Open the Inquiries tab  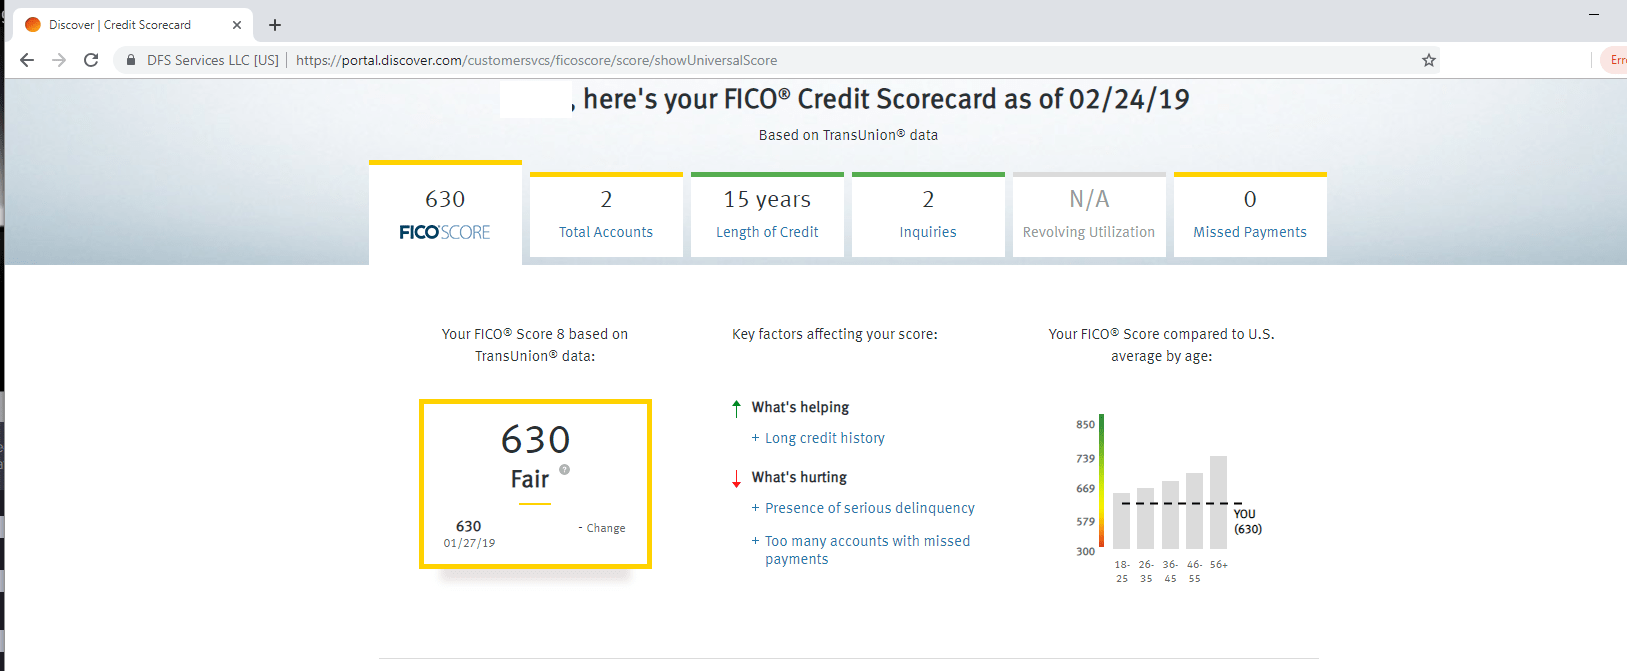(x=928, y=215)
